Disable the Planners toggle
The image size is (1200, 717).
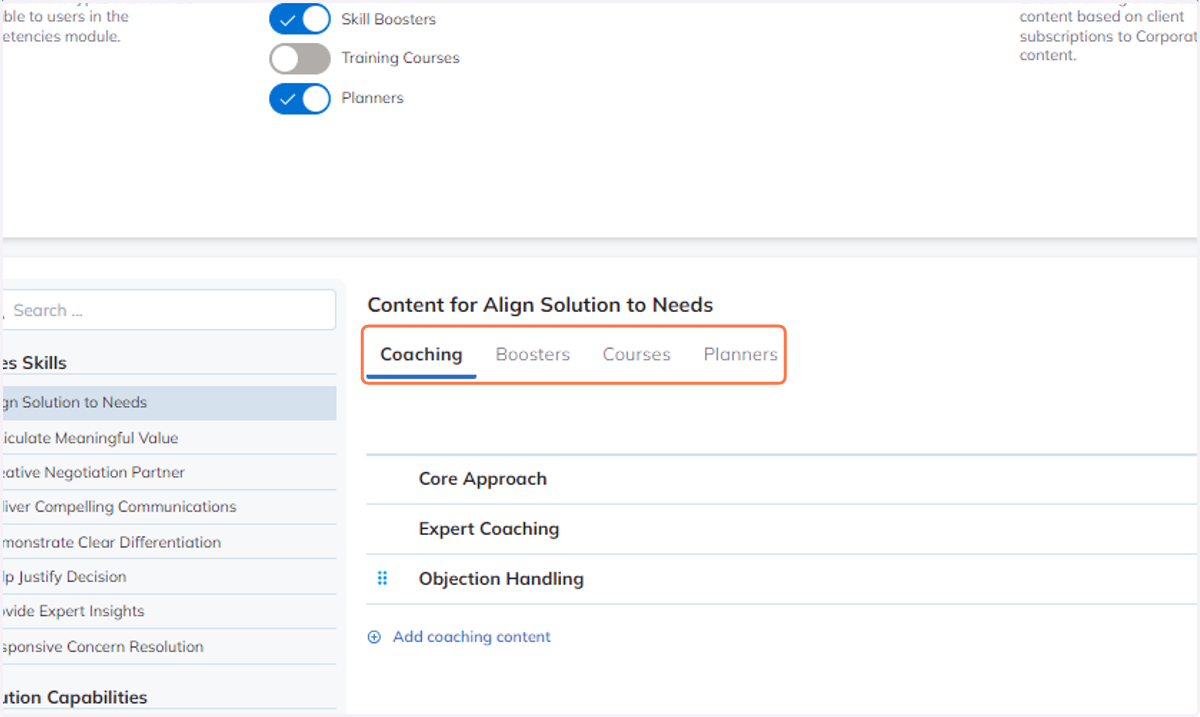tap(299, 98)
